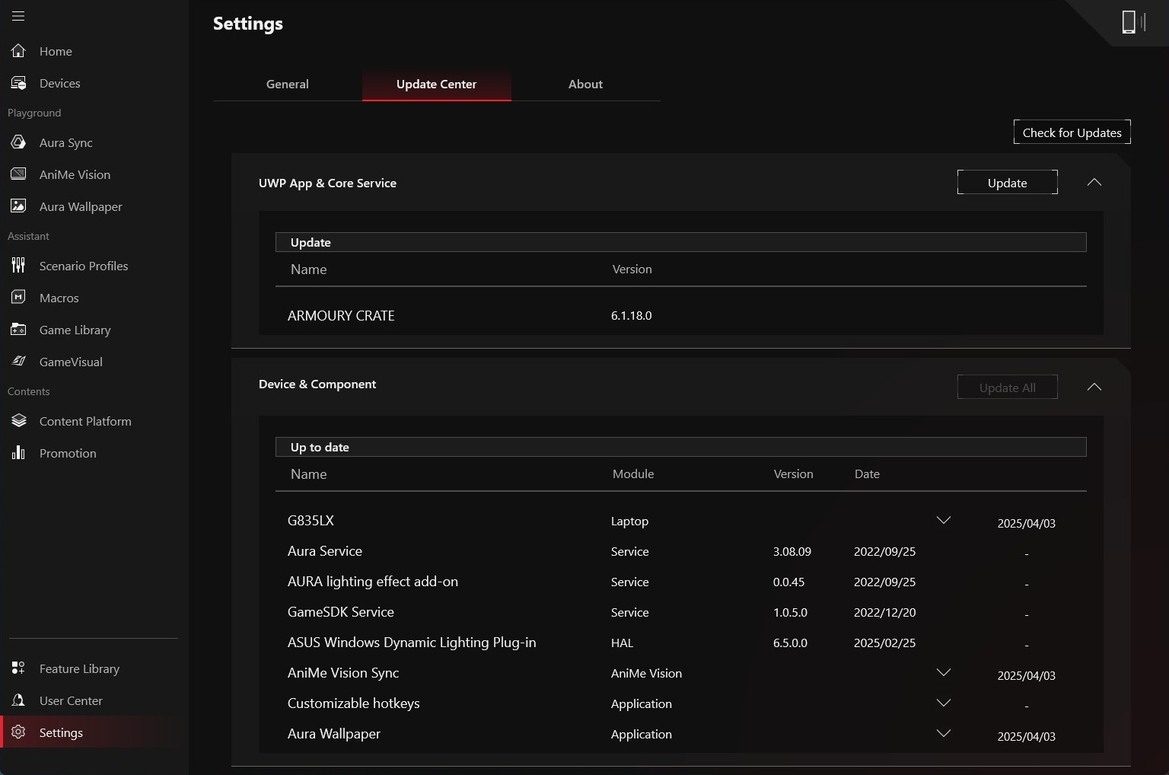This screenshot has height=775, width=1169.
Task: Click AniMe Vision Sync row name
Action: tap(343, 673)
